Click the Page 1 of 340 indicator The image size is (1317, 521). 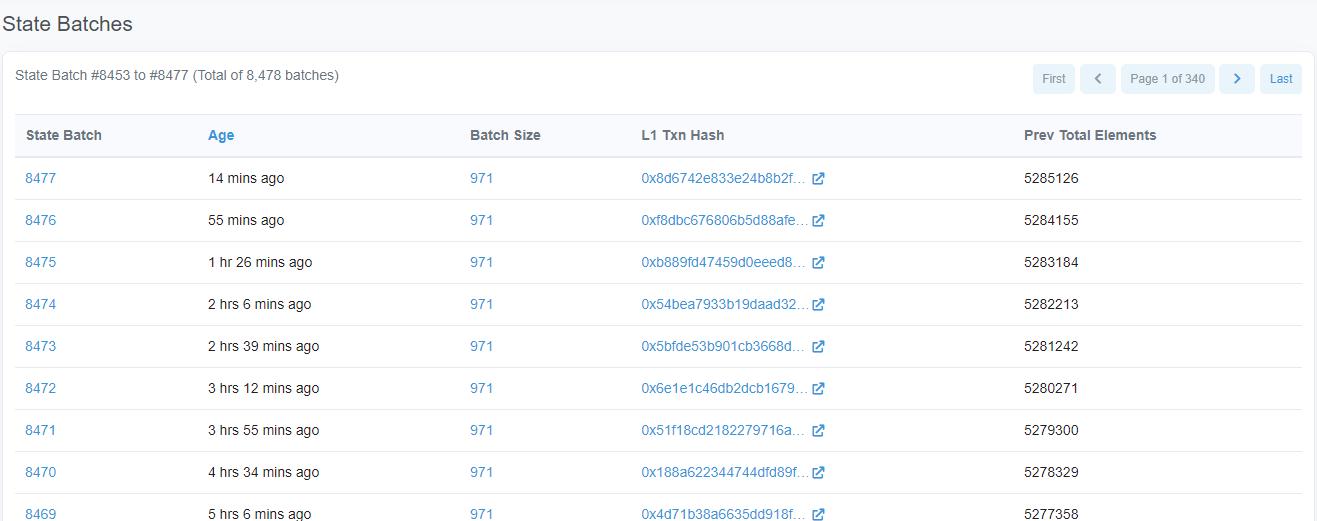click(x=1167, y=79)
